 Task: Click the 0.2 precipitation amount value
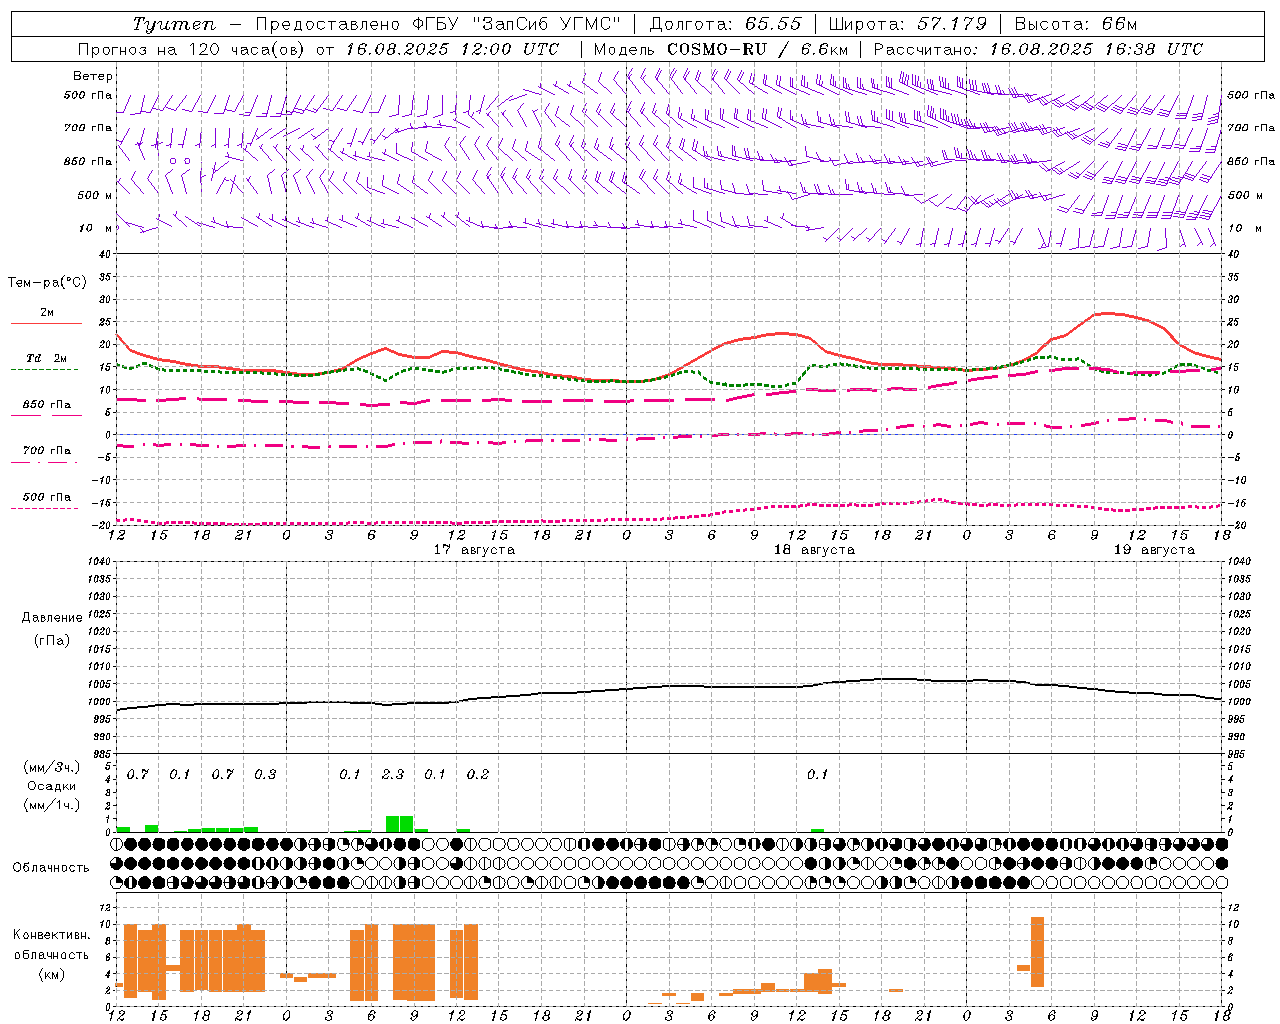coord(478,775)
